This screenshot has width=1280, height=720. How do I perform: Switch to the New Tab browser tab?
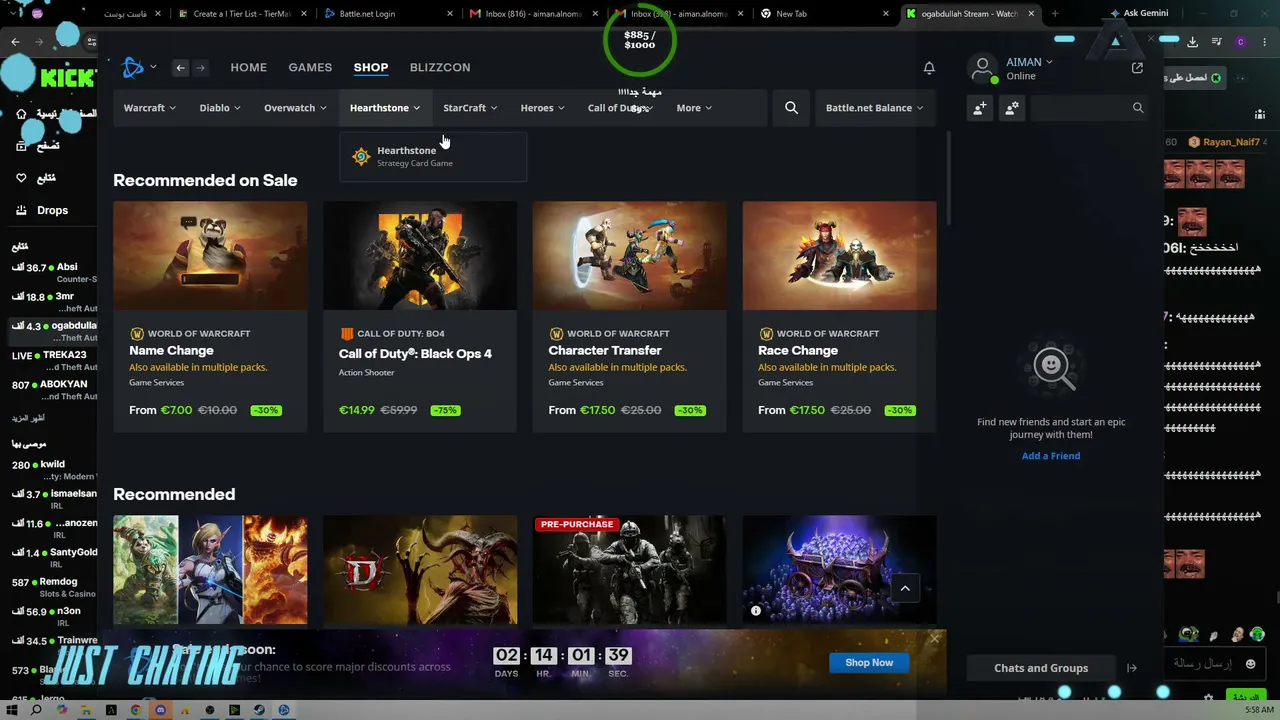click(x=825, y=14)
